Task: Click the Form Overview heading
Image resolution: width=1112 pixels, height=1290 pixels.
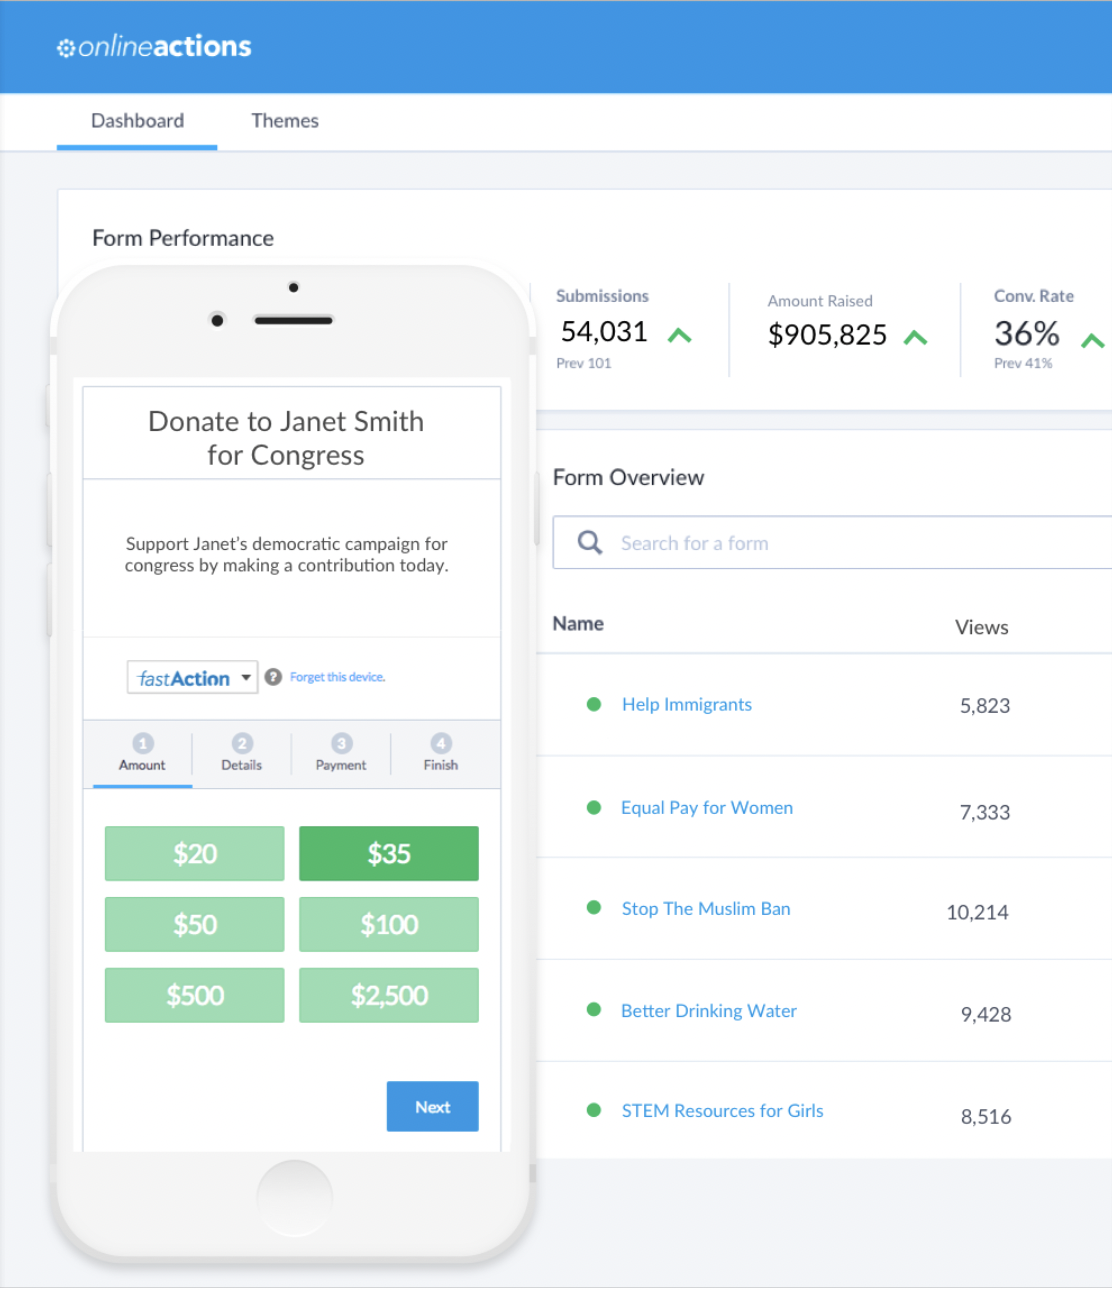Action: [x=629, y=477]
